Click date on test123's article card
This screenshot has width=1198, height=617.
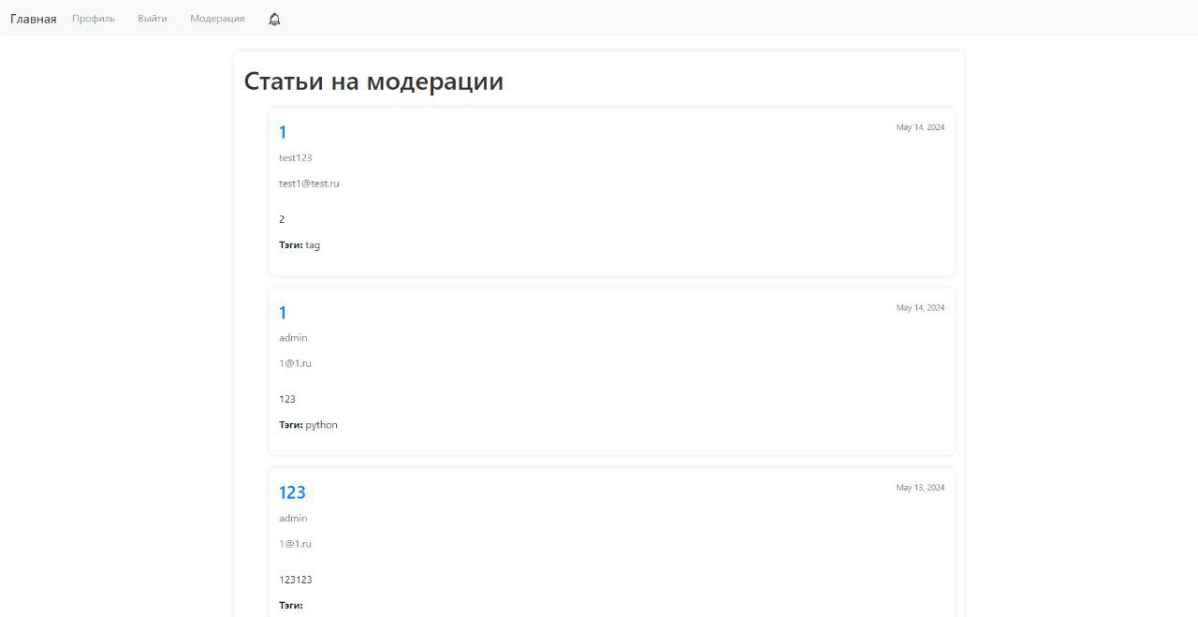(x=920, y=127)
